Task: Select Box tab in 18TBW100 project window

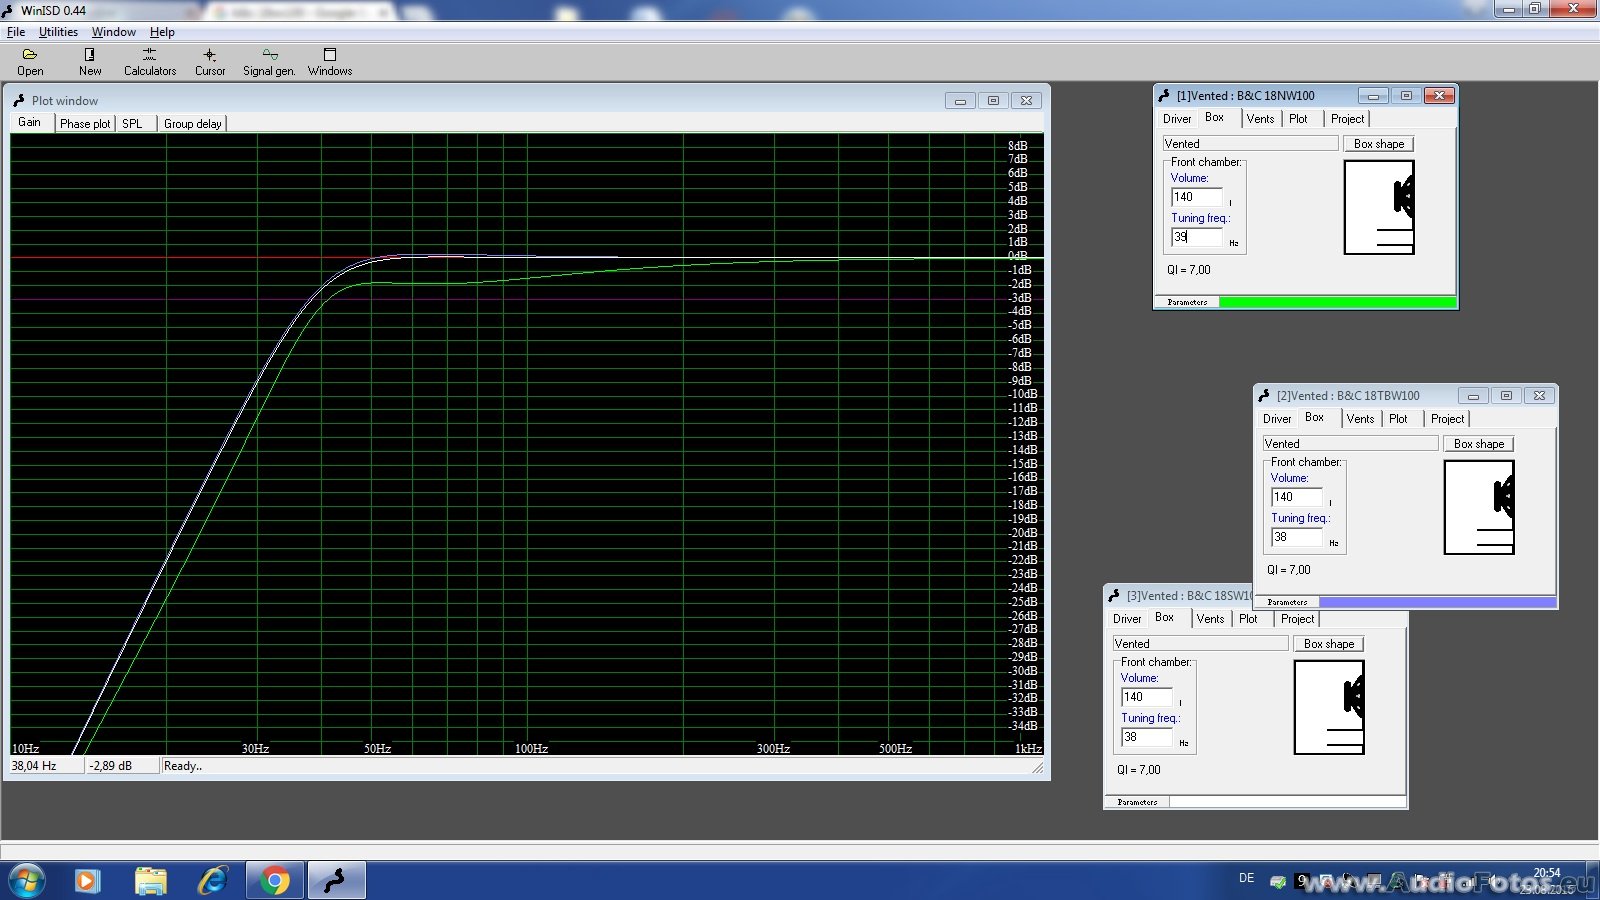Action: (1315, 418)
